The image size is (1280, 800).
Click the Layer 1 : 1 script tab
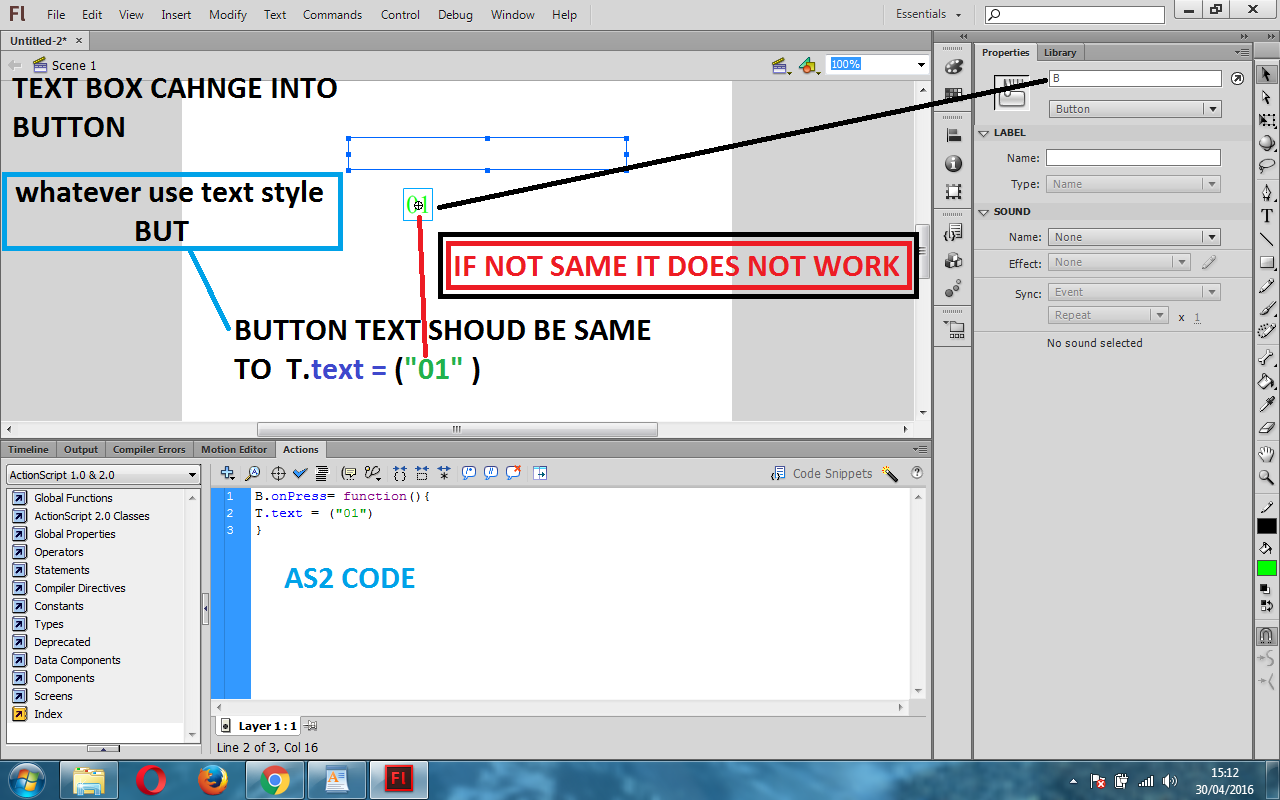[x=258, y=726]
